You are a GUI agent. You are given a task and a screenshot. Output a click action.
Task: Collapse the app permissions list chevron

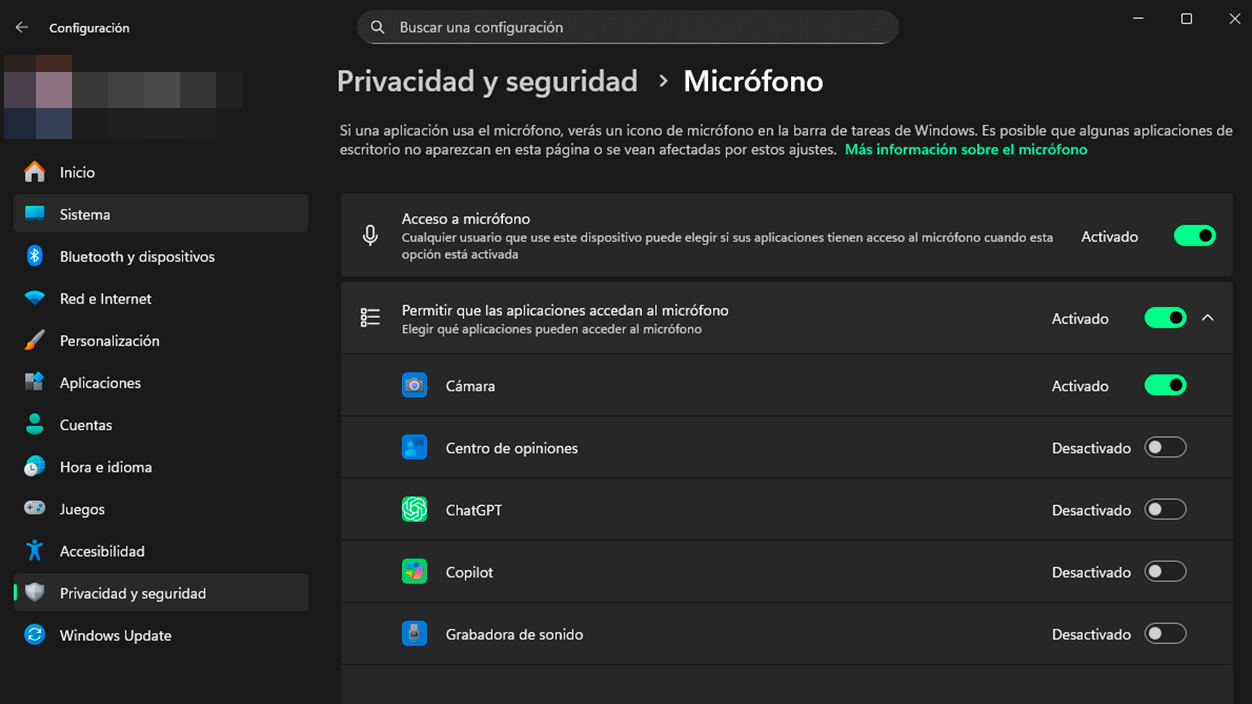pyautogui.click(x=1208, y=317)
